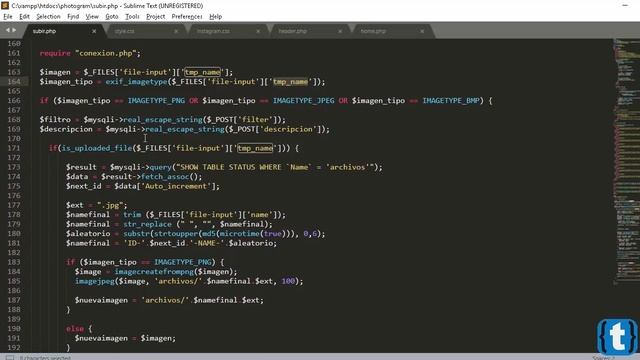Click the imagecreatefrompng function call

point(154,271)
